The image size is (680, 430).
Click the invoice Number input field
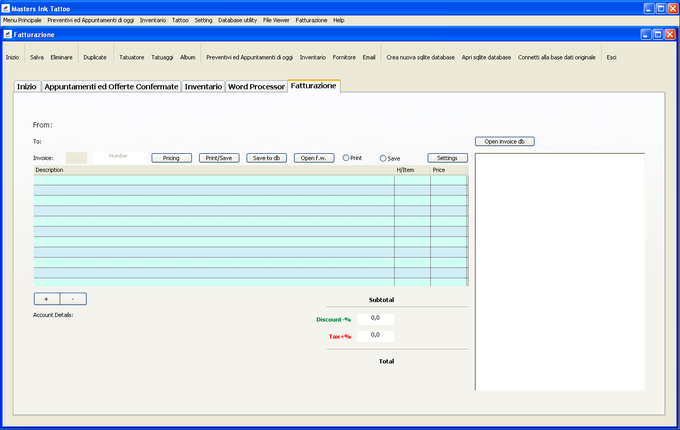[x=120, y=158]
